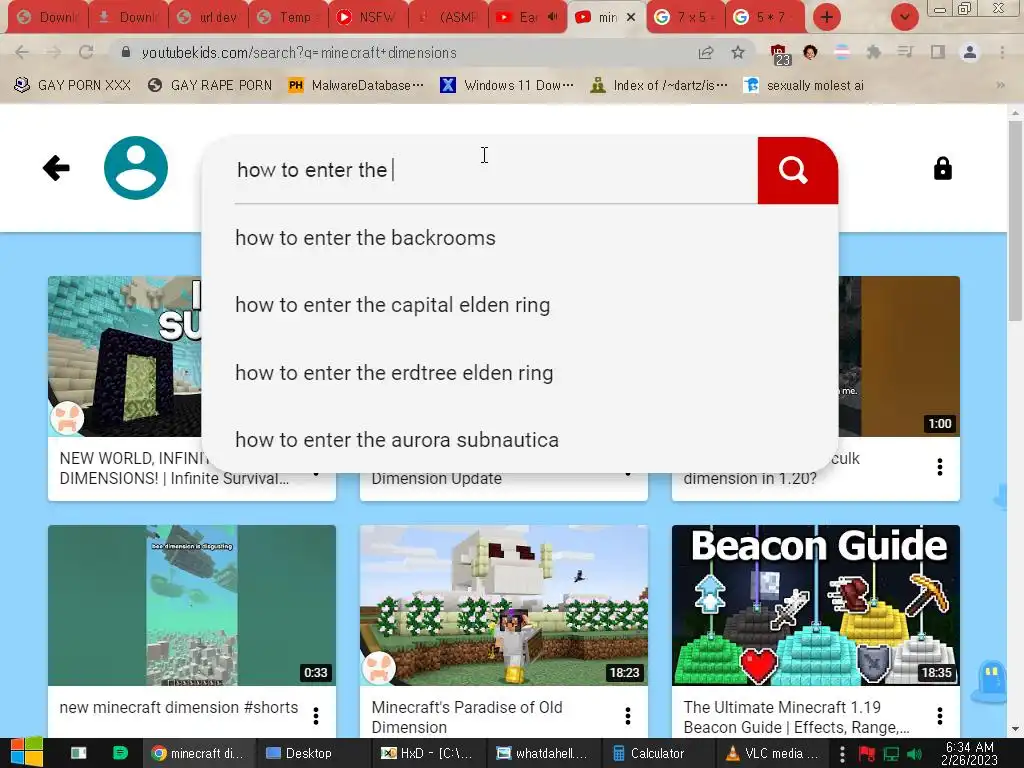Click the browser forward arrow

[x=54, y=52]
